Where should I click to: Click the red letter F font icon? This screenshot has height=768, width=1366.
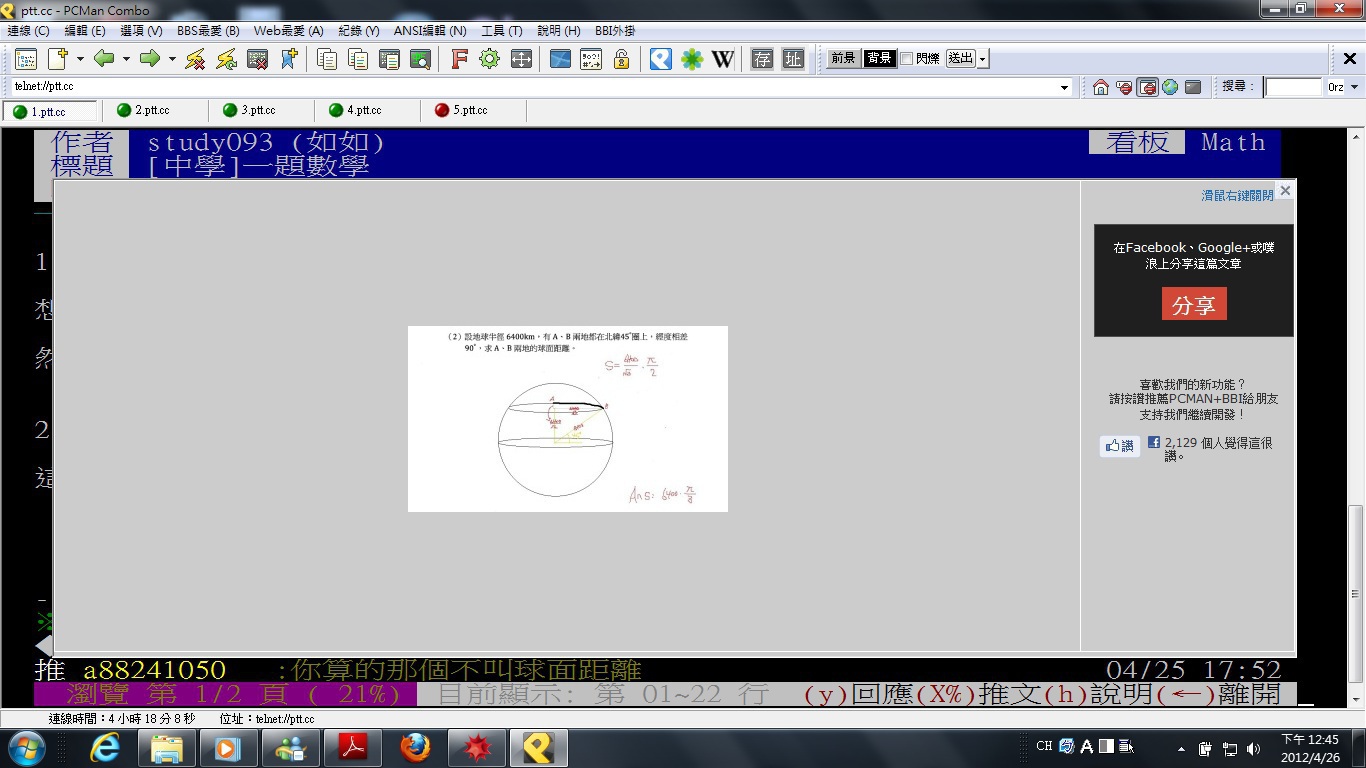(x=459, y=59)
